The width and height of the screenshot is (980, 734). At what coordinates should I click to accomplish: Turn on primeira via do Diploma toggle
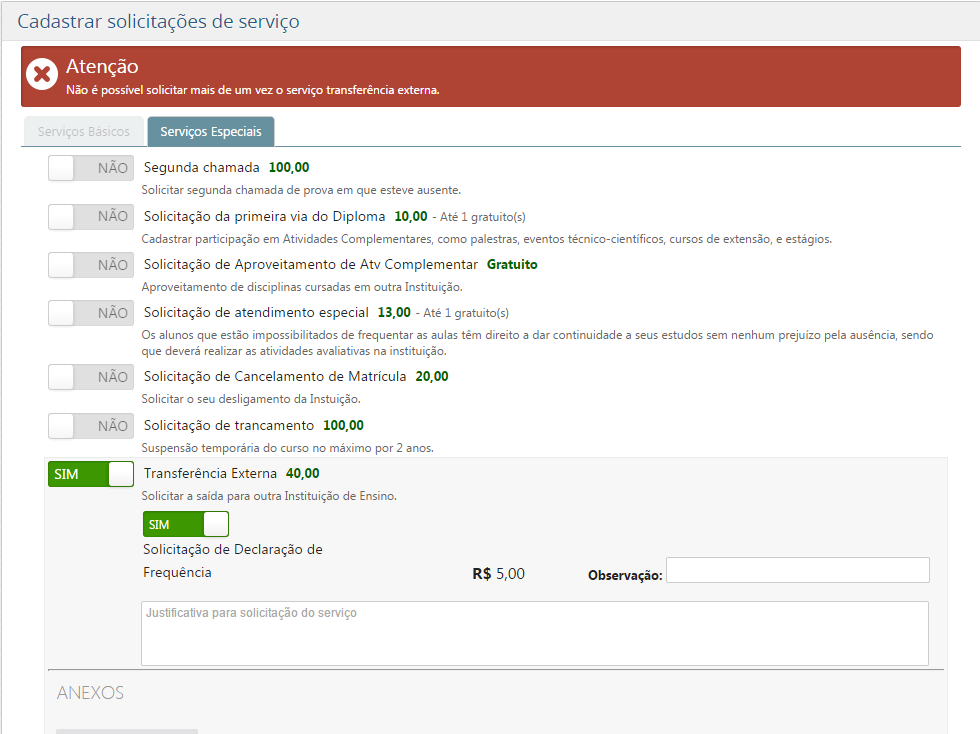(91, 216)
